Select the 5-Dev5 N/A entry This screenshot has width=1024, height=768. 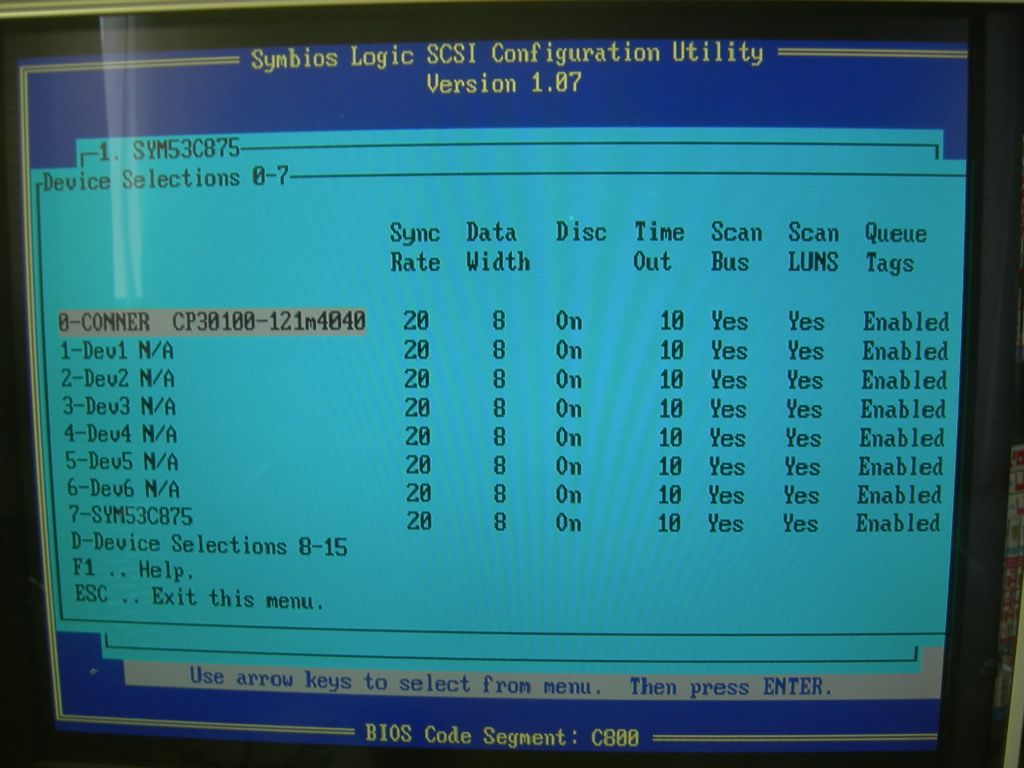[x=122, y=461]
